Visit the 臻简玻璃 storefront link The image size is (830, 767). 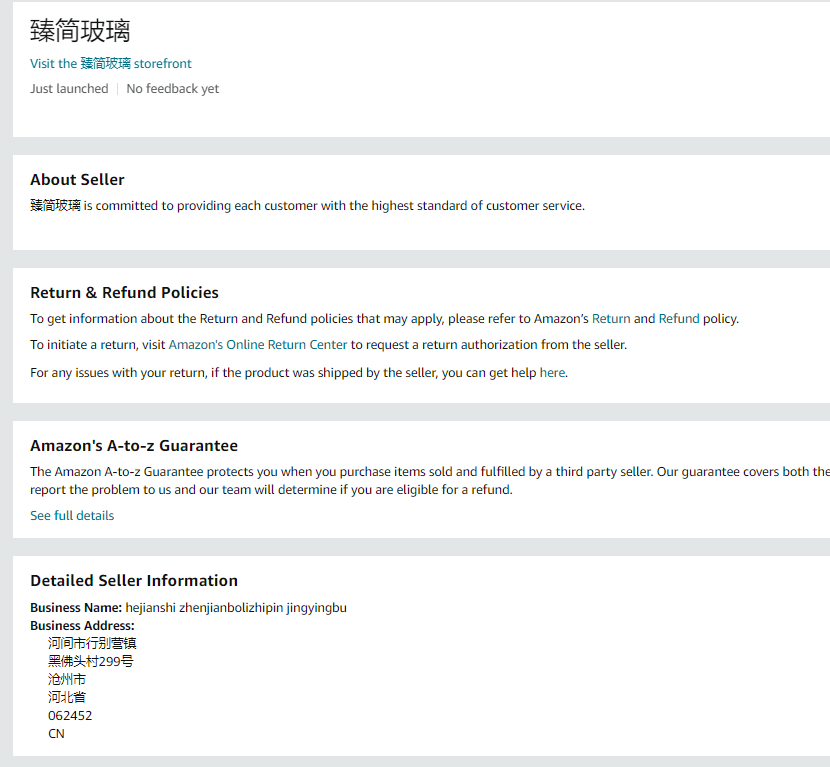point(110,63)
